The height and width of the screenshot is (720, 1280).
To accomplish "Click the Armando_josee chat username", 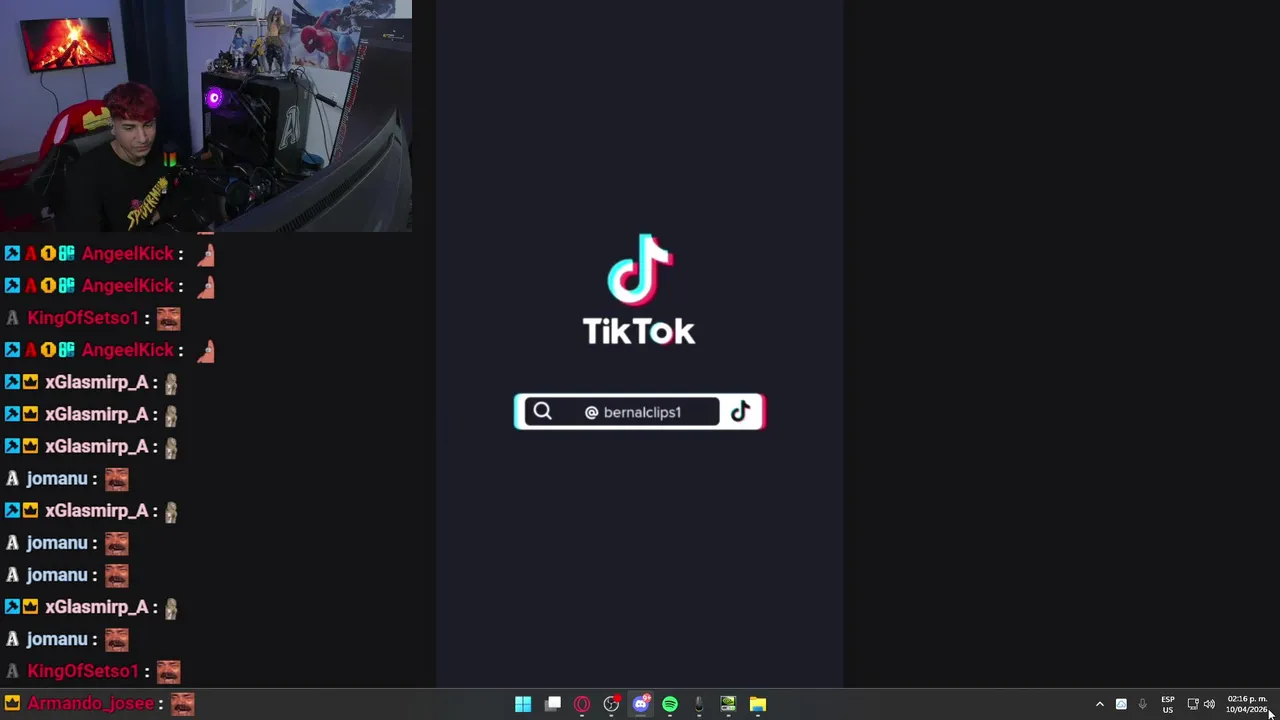I will (91, 703).
